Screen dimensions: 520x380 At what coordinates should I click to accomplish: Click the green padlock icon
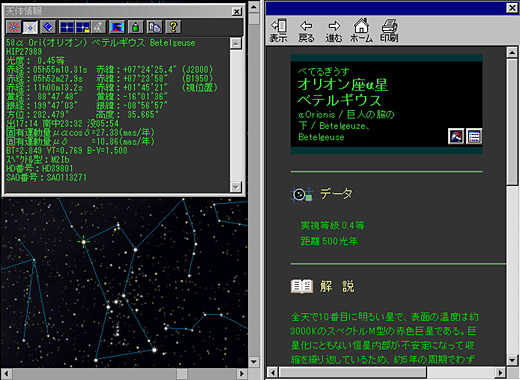coord(136,27)
